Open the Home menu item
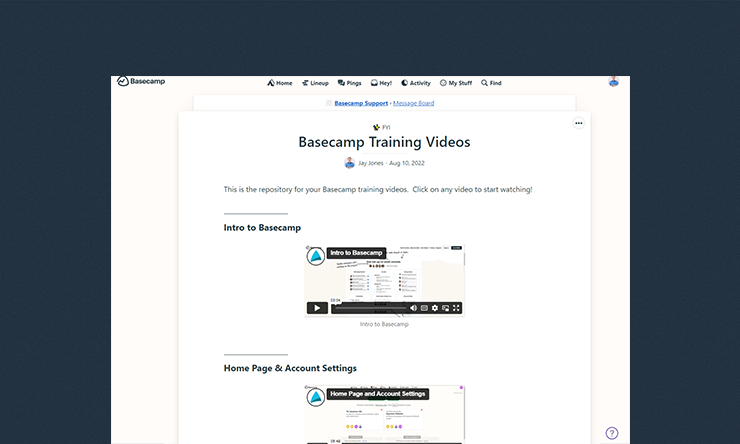This screenshot has width=740, height=444. (x=279, y=83)
